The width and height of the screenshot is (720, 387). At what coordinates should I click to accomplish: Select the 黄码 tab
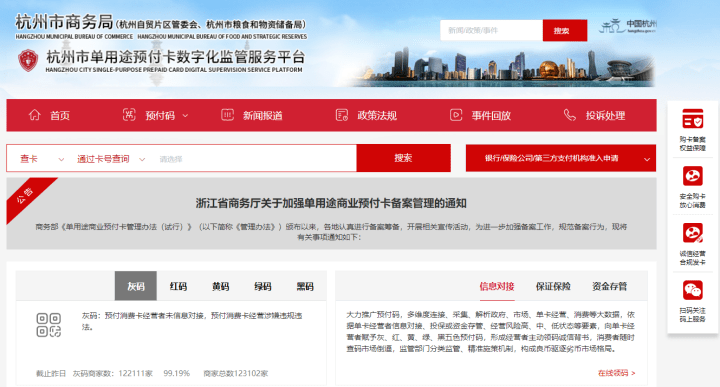point(220,286)
